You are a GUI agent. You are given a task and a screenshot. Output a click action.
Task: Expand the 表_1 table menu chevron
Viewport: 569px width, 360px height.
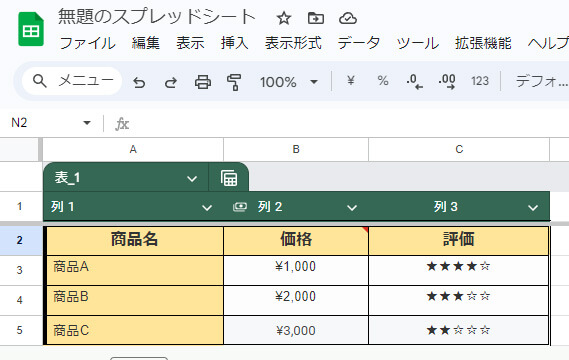tap(192, 179)
